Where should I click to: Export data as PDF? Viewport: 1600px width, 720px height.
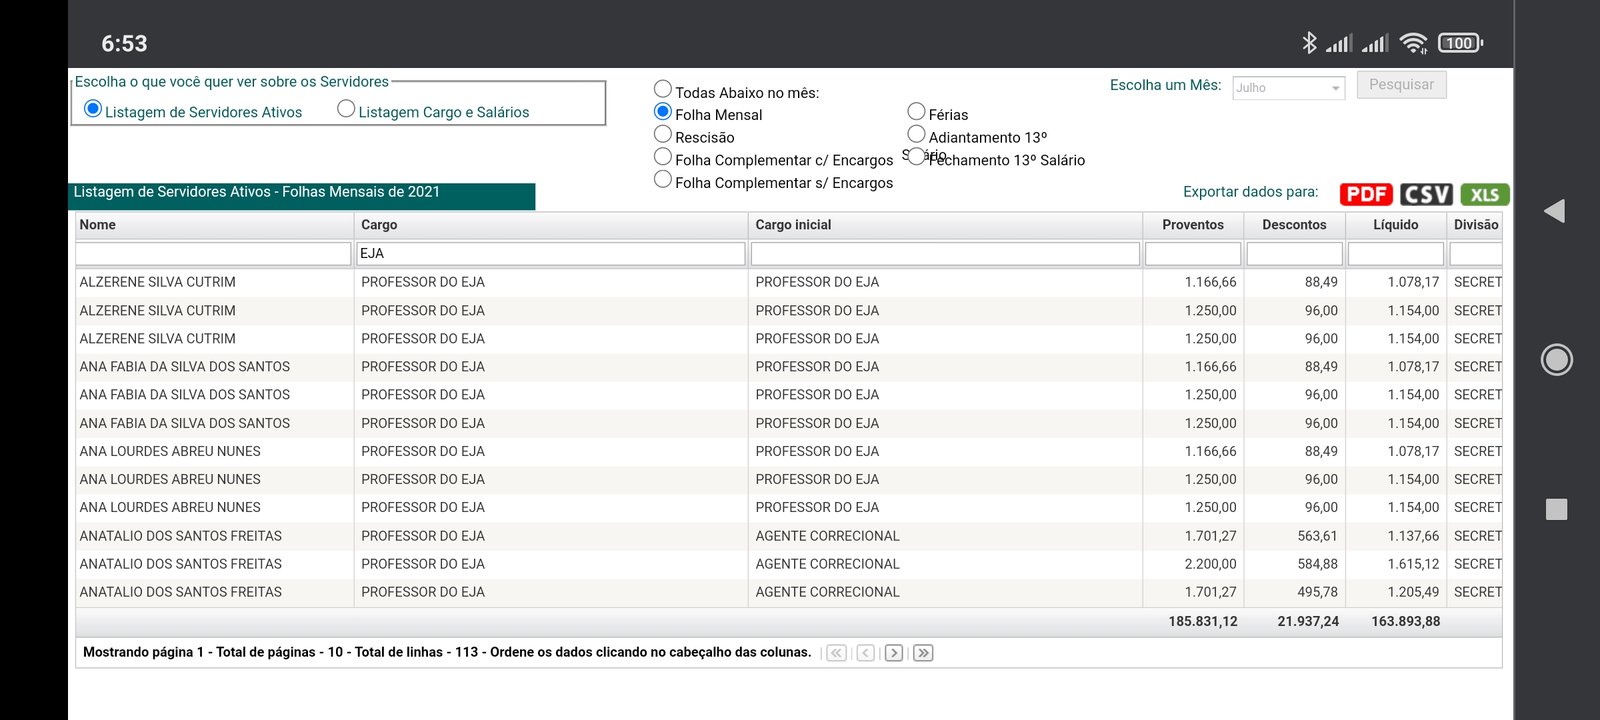(x=1366, y=194)
